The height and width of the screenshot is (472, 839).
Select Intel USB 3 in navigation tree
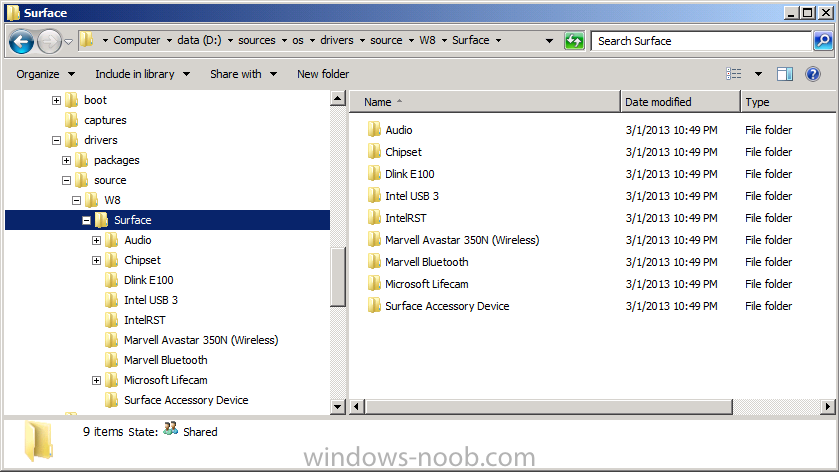[x=151, y=300]
